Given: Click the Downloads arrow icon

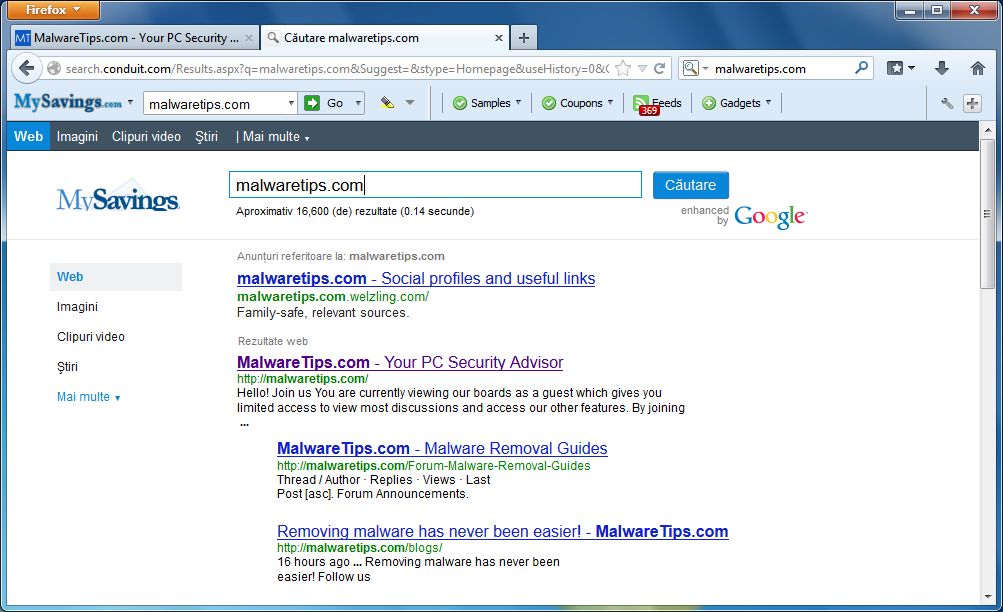Looking at the screenshot, I should click(940, 70).
